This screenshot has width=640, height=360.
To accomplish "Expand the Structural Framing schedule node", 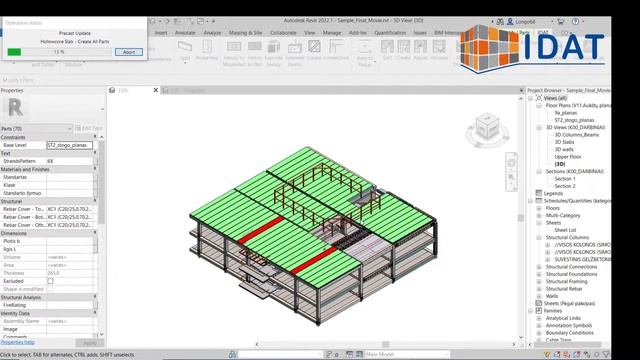I will pyautogui.click(x=539, y=282).
